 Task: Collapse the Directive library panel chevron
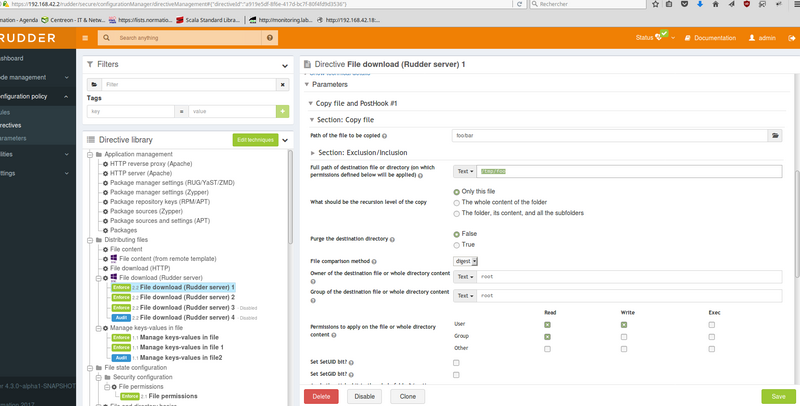[285, 140]
